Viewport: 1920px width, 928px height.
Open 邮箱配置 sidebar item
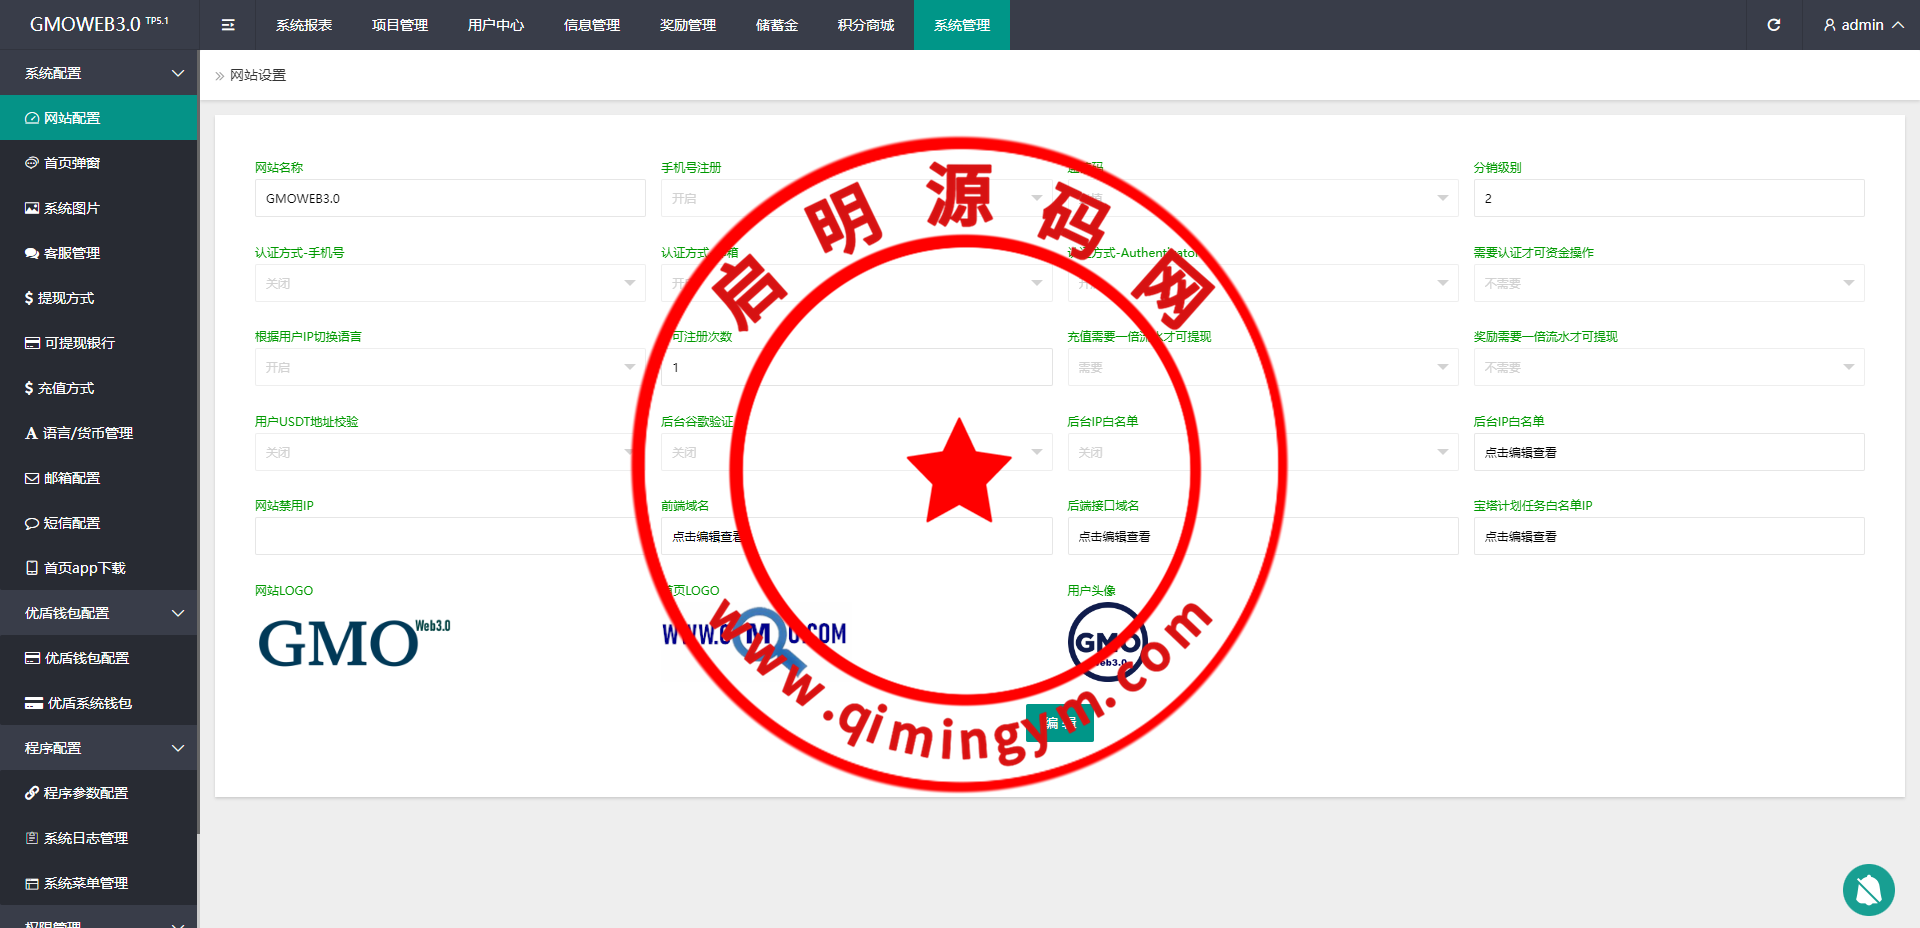click(72, 478)
